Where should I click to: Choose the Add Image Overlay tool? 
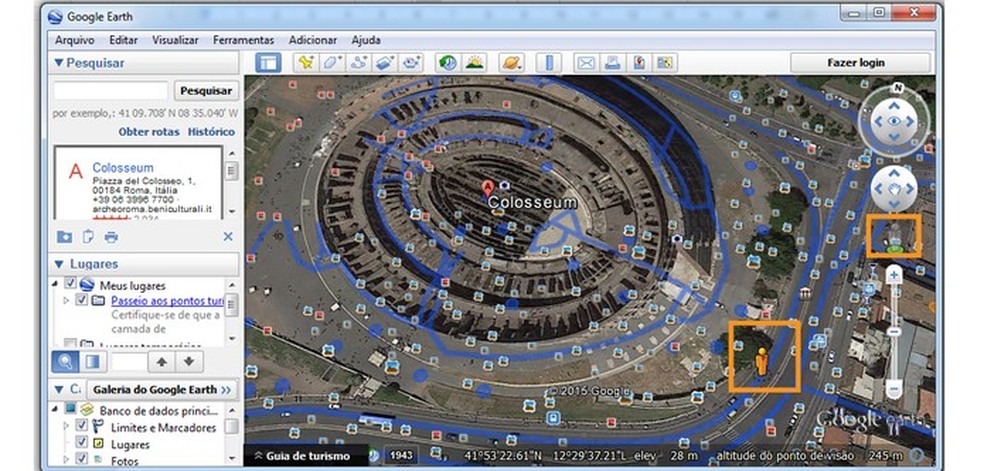385,63
